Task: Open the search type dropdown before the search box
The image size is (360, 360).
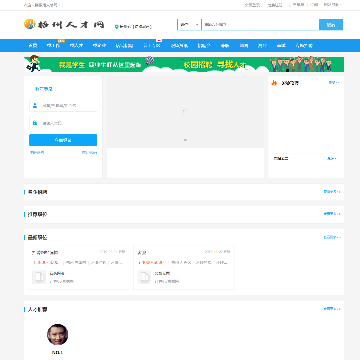Action: [x=189, y=25]
